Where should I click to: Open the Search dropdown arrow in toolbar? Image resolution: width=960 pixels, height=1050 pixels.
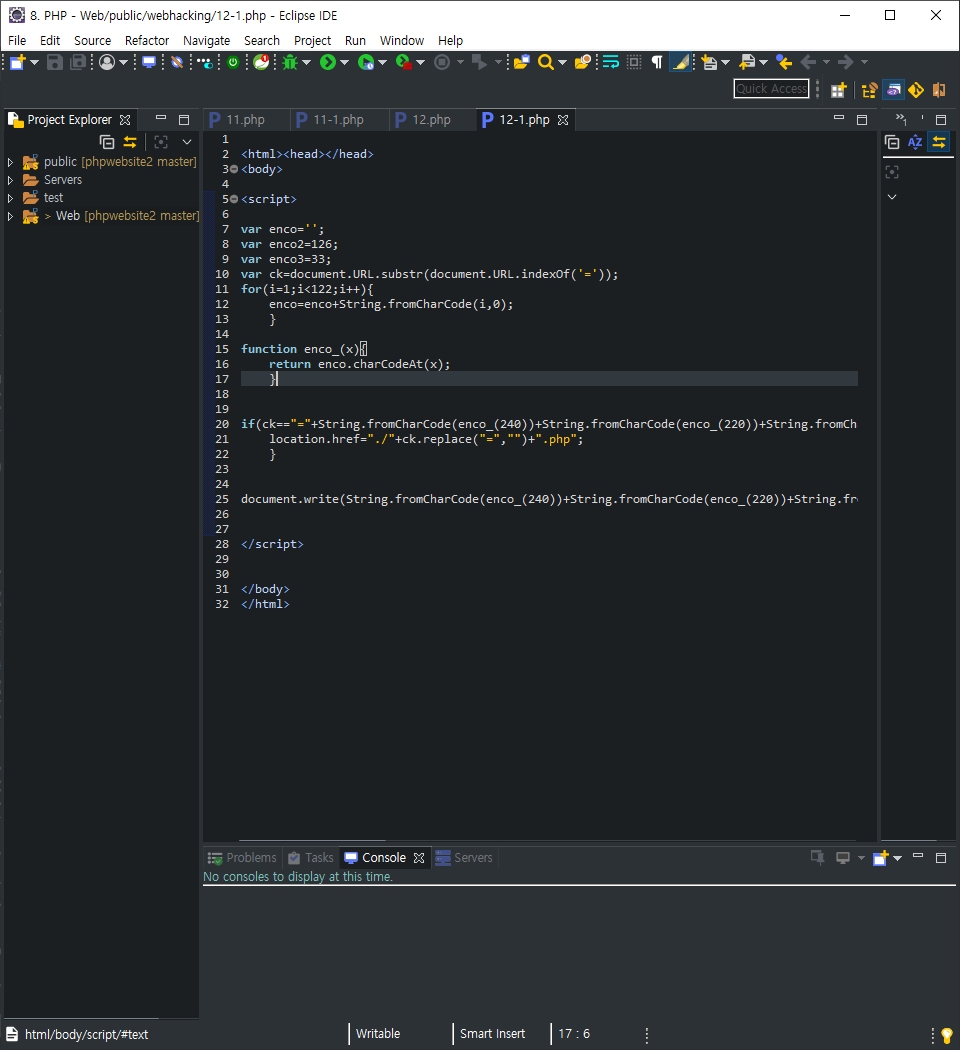point(562,62)
